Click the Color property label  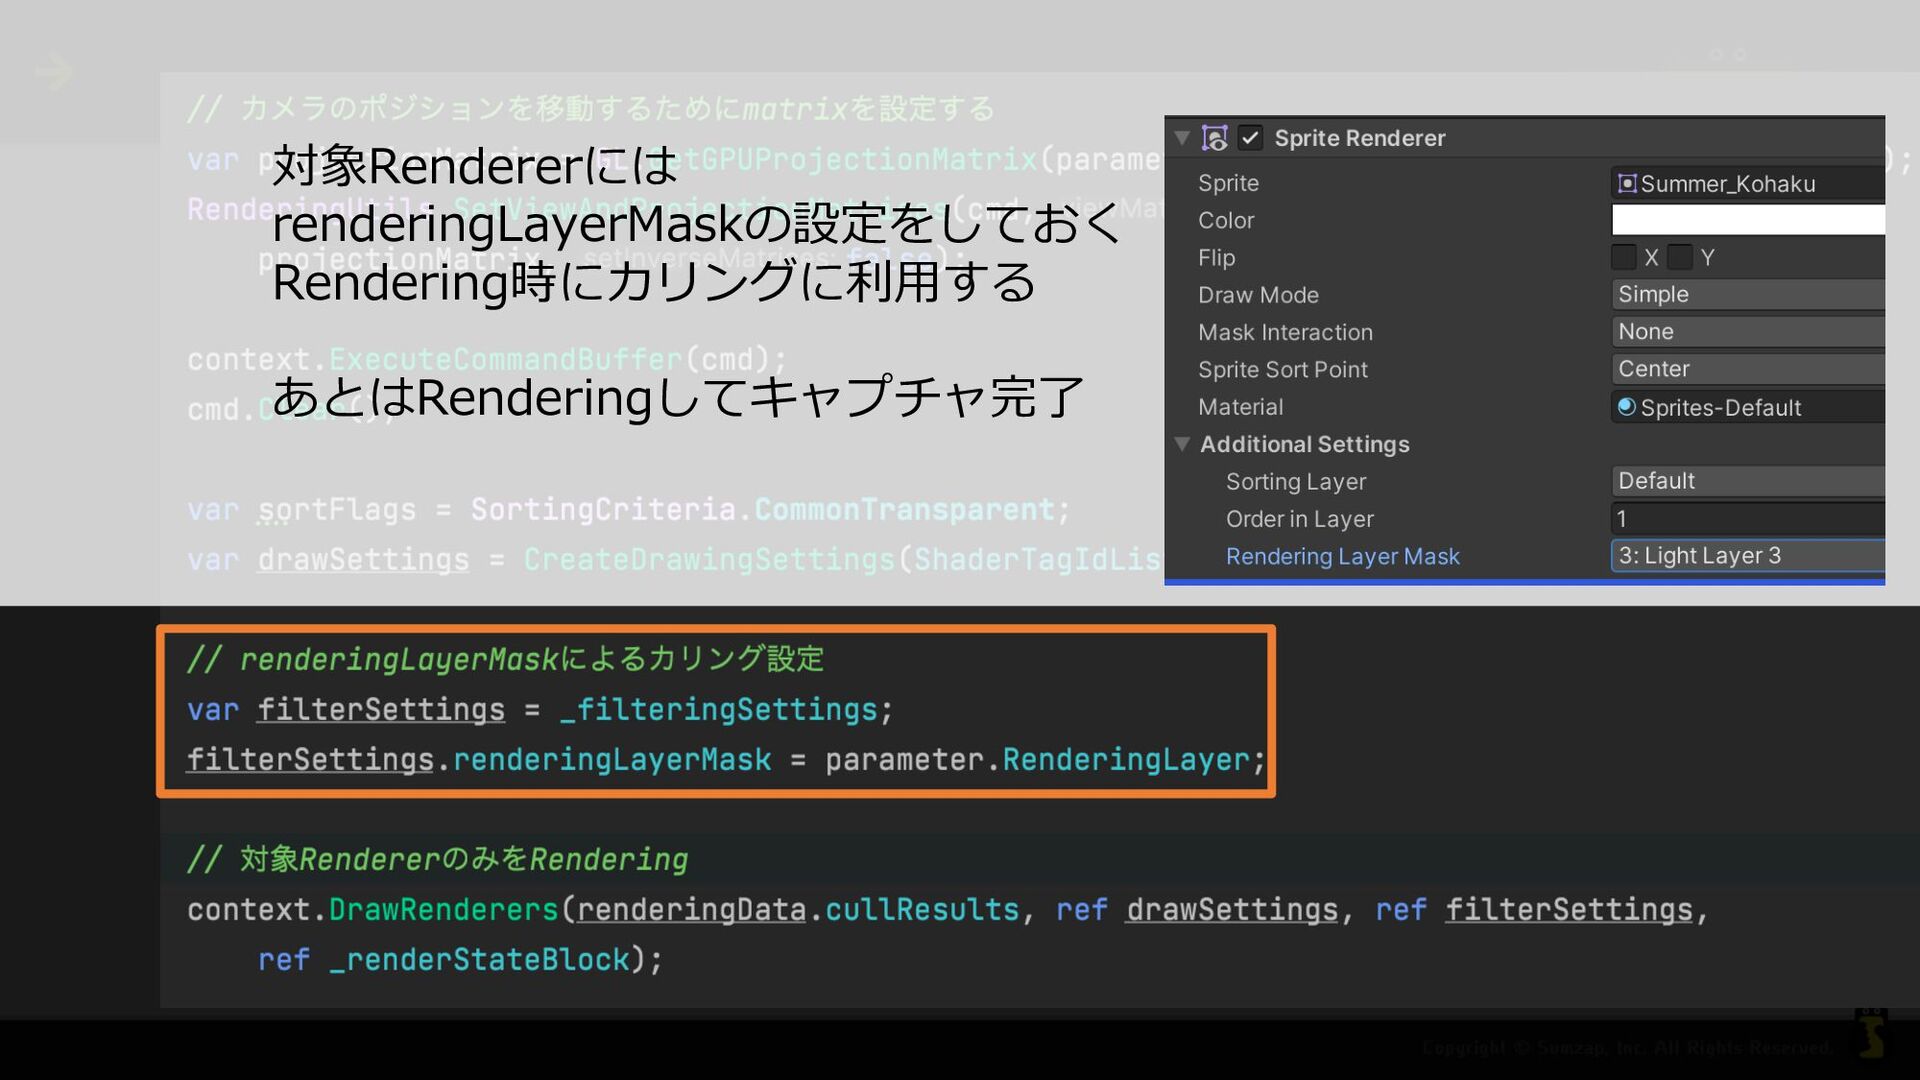pyautogui.click(x=1226, y=220)
